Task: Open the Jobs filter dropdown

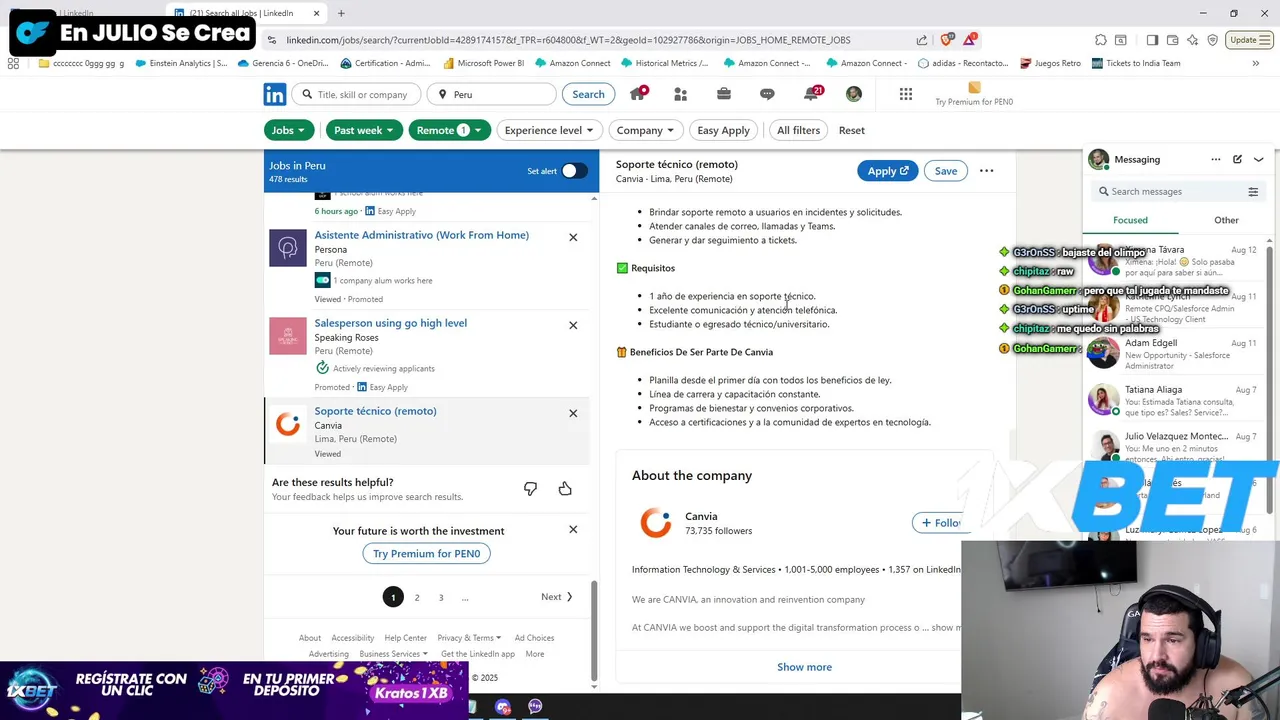Action: pos(290,130)
